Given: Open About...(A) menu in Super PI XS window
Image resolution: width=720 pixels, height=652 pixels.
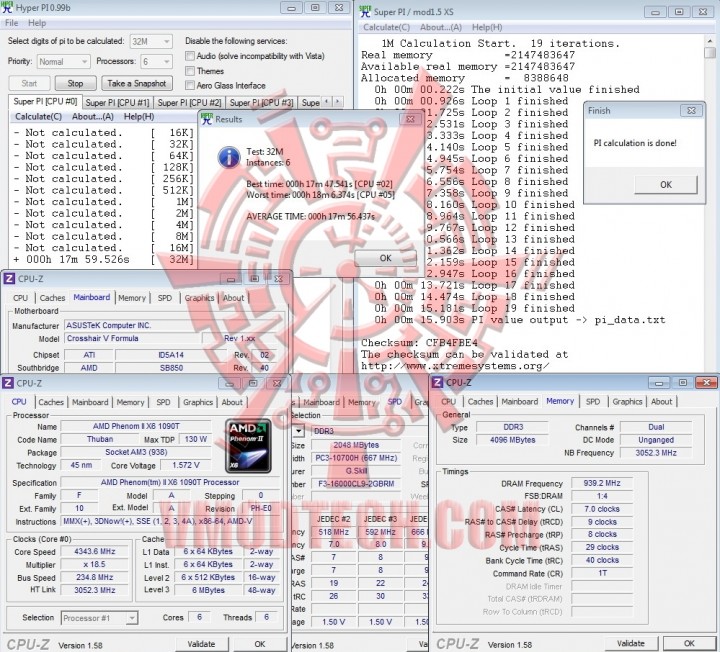Looking at the screenshot, I should click(x=441, y=27).
